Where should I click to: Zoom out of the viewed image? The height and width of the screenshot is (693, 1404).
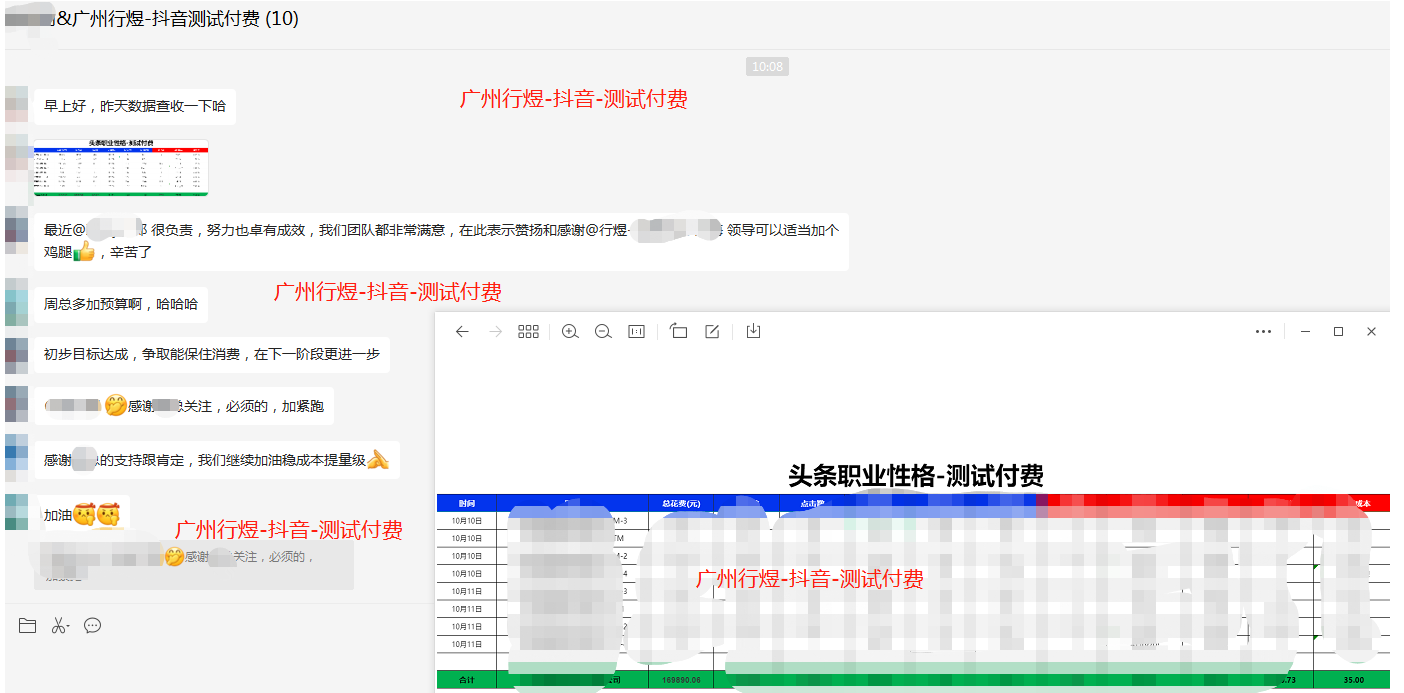coord(603,332)
